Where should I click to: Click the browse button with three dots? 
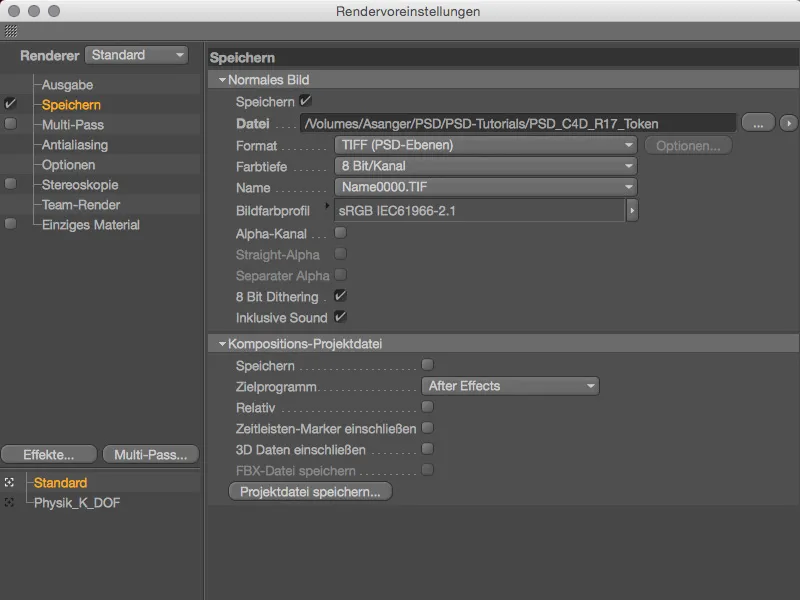(758, 123)
